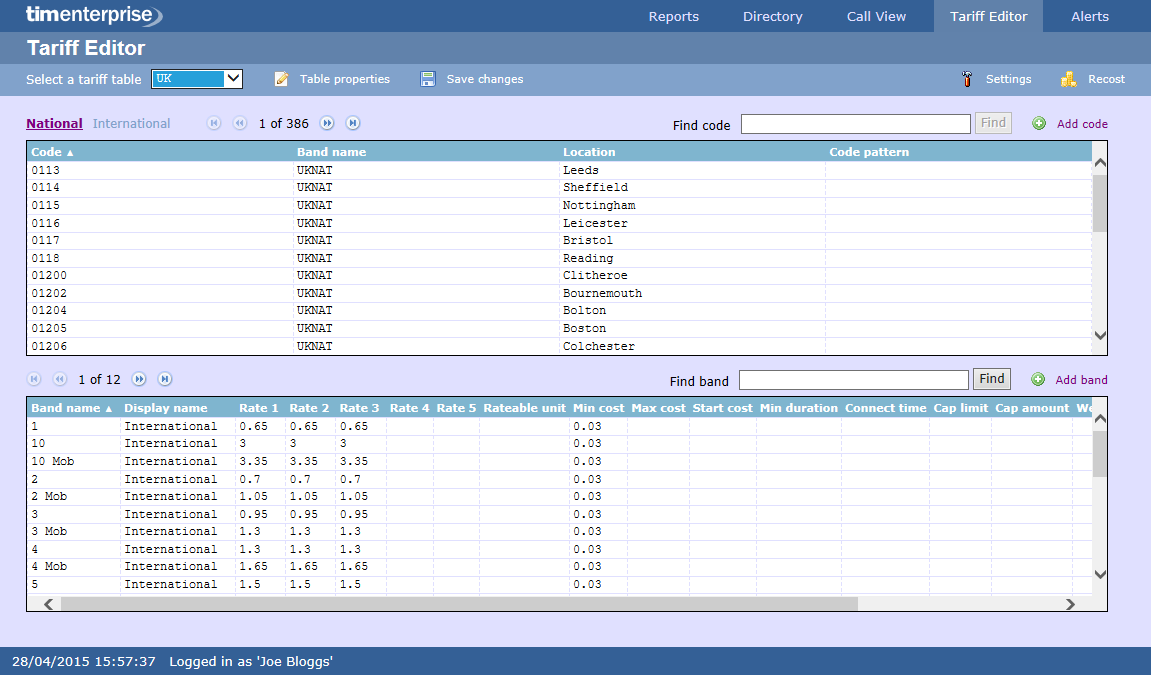Switch to the International tab
Viewport: 1151px width, 675px height.
click(x=131, y=123)
